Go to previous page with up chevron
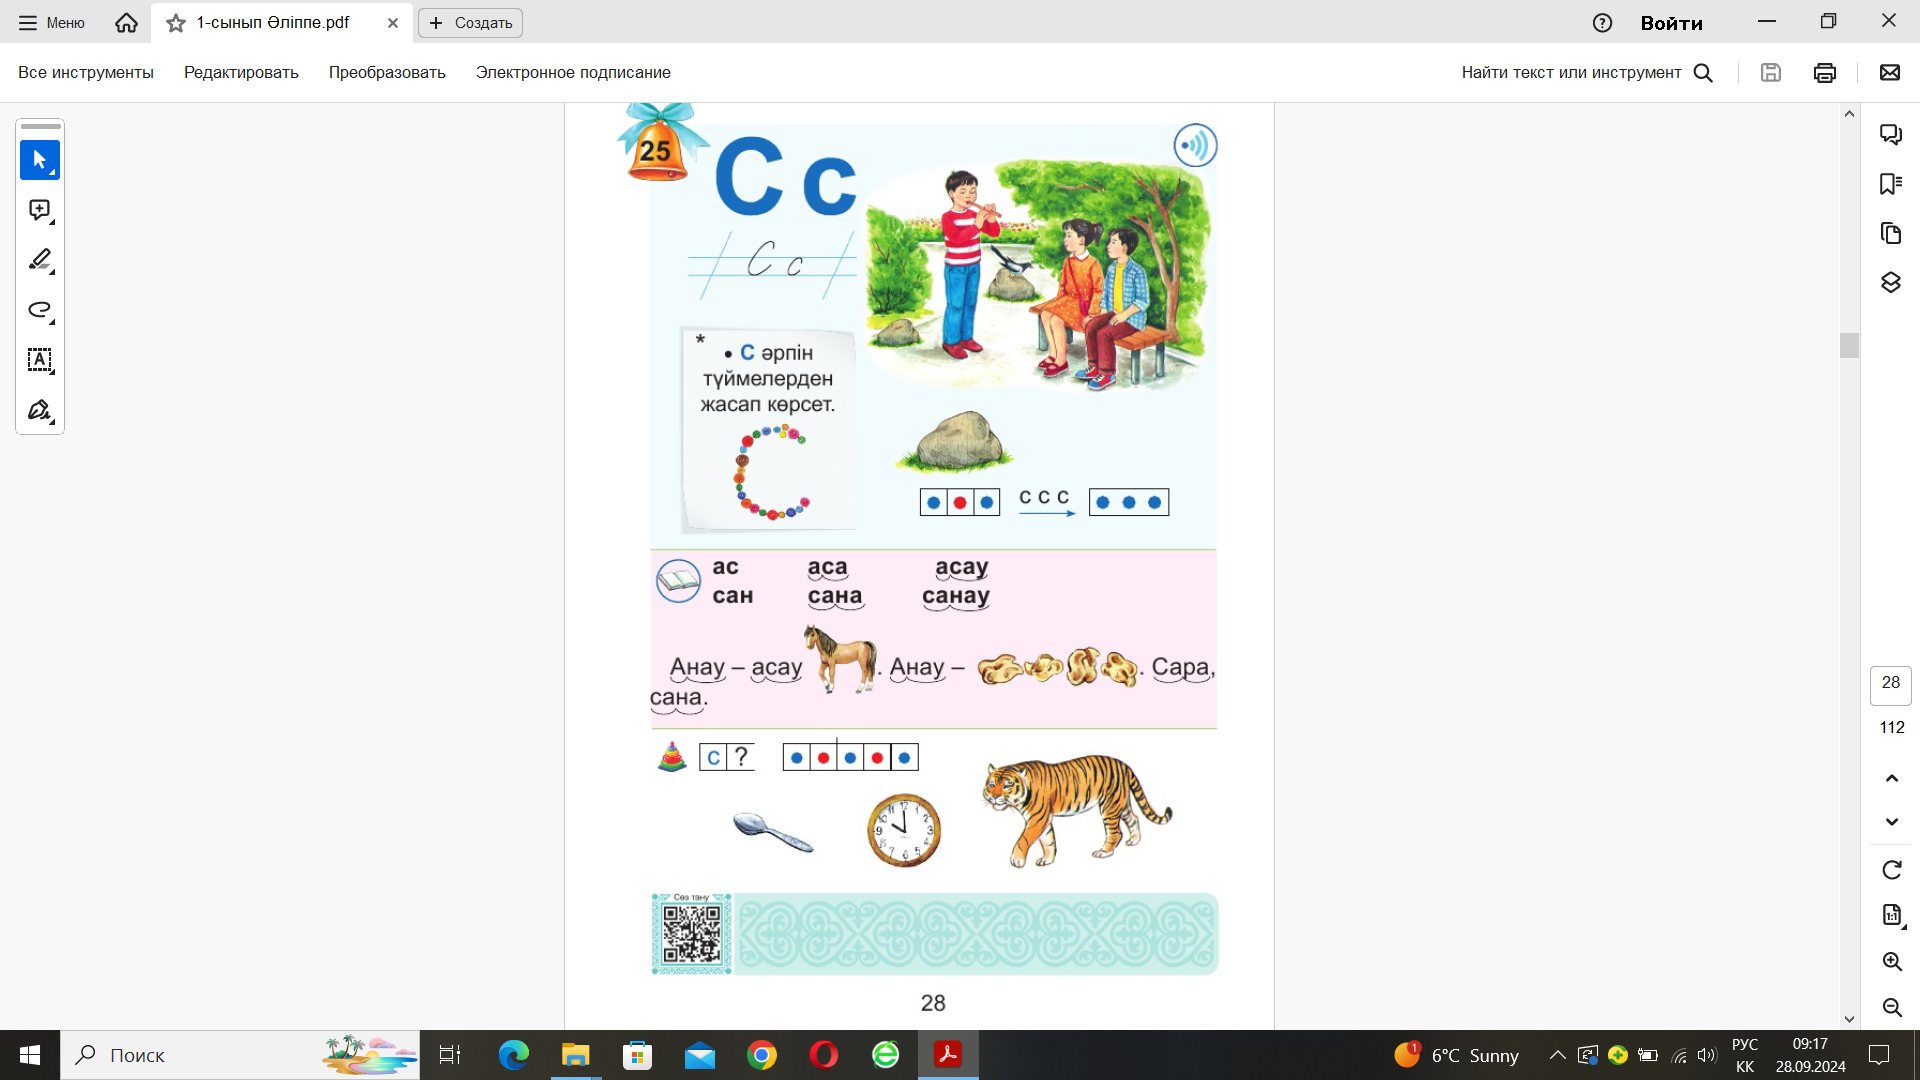This screenshot has width=1920, height=1080. point(1891,778)
